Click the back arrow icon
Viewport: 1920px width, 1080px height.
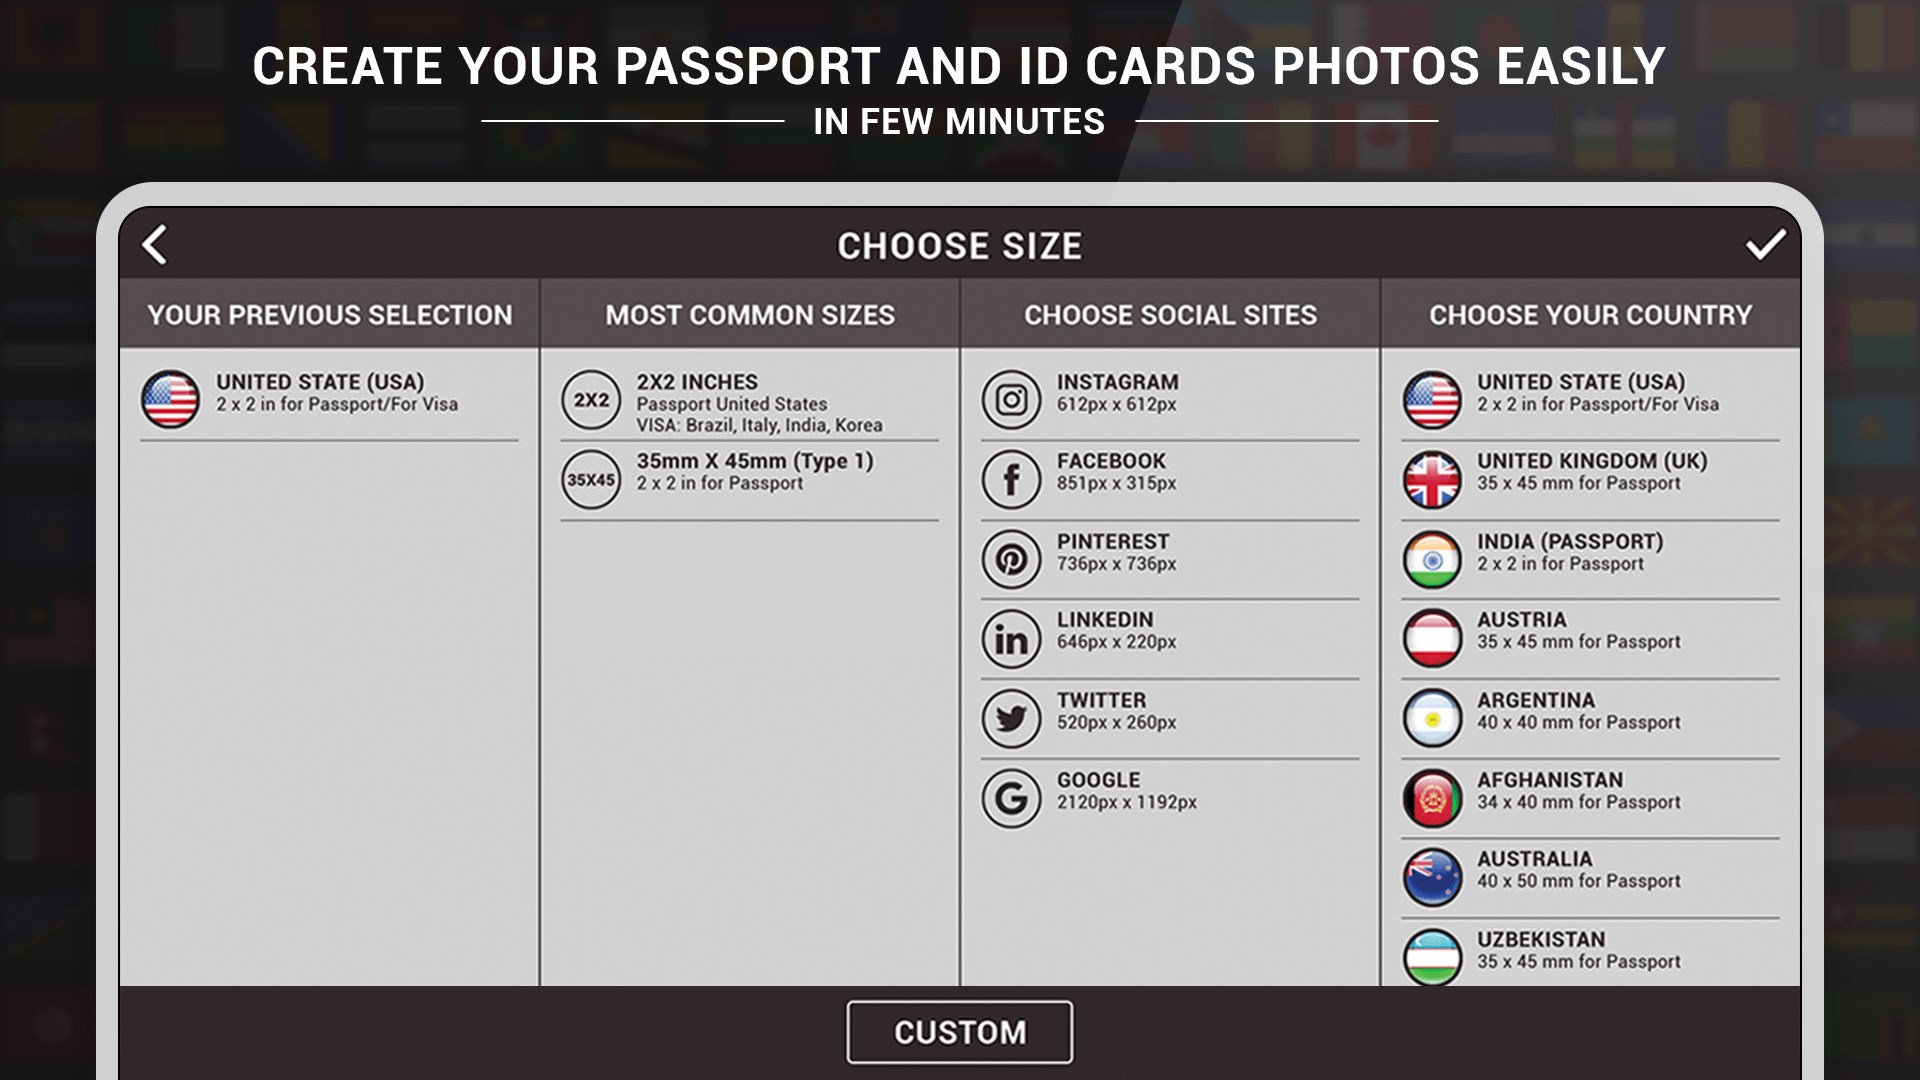(155, 245)
